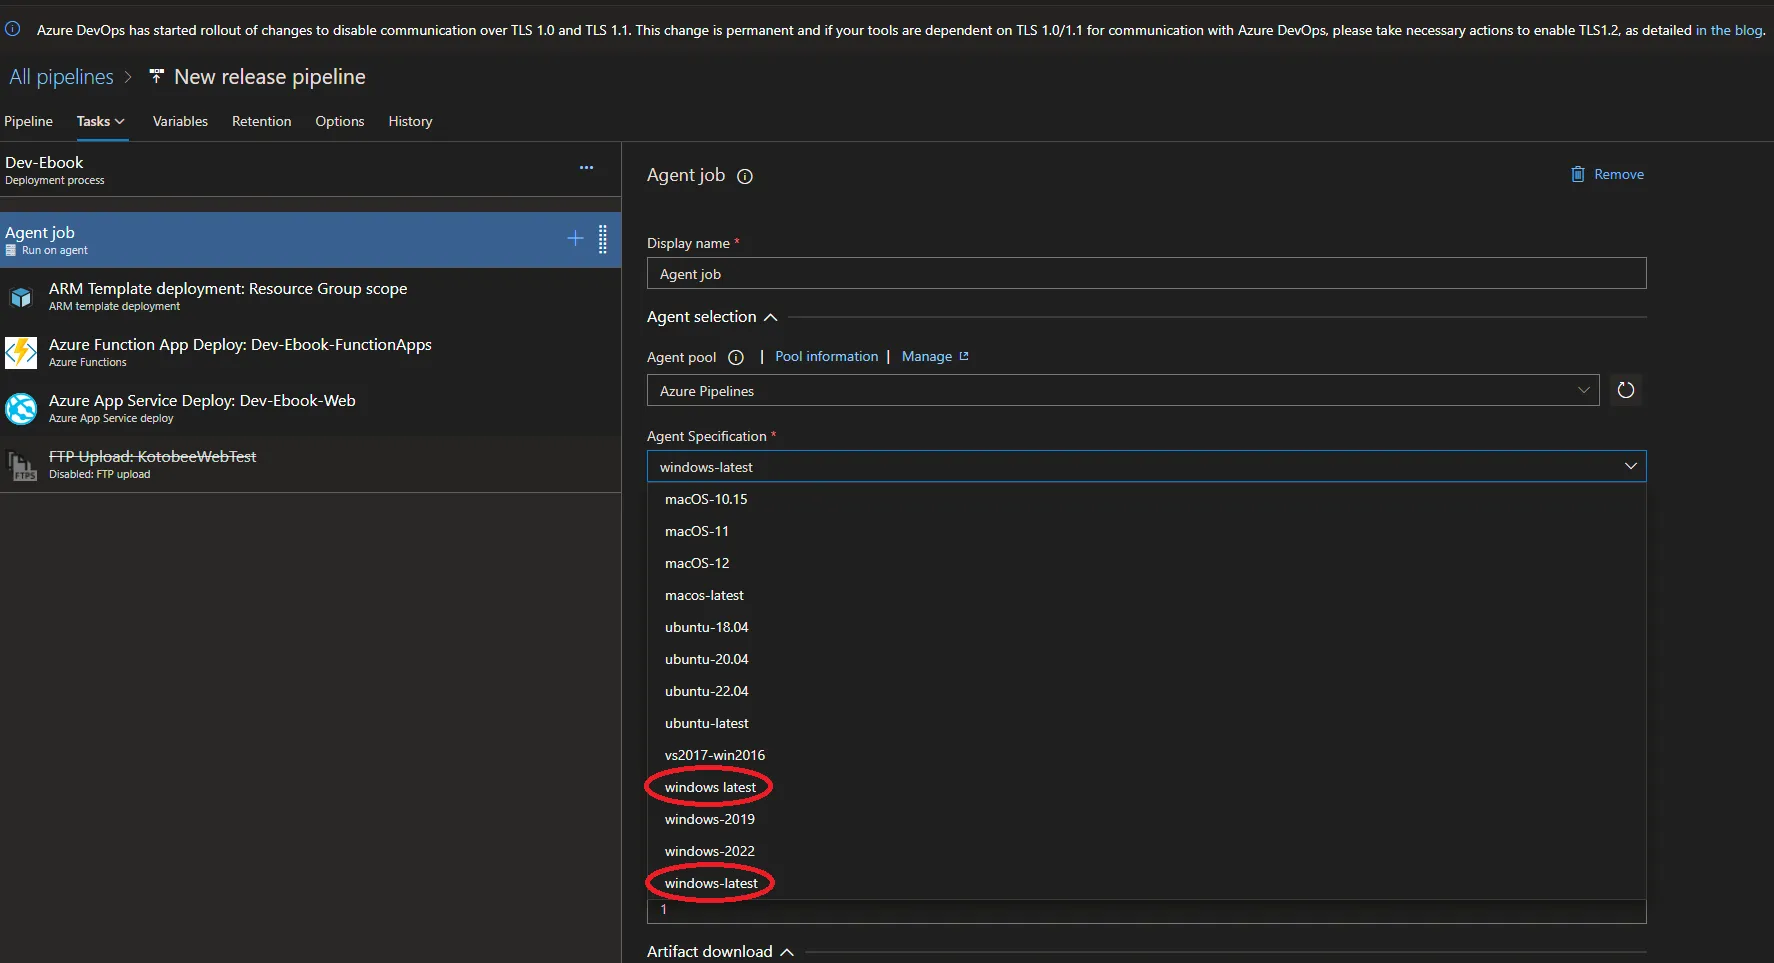This screenshot has height=963, width=1774.
Task: Open the History tab
Action: pos(410,121)
